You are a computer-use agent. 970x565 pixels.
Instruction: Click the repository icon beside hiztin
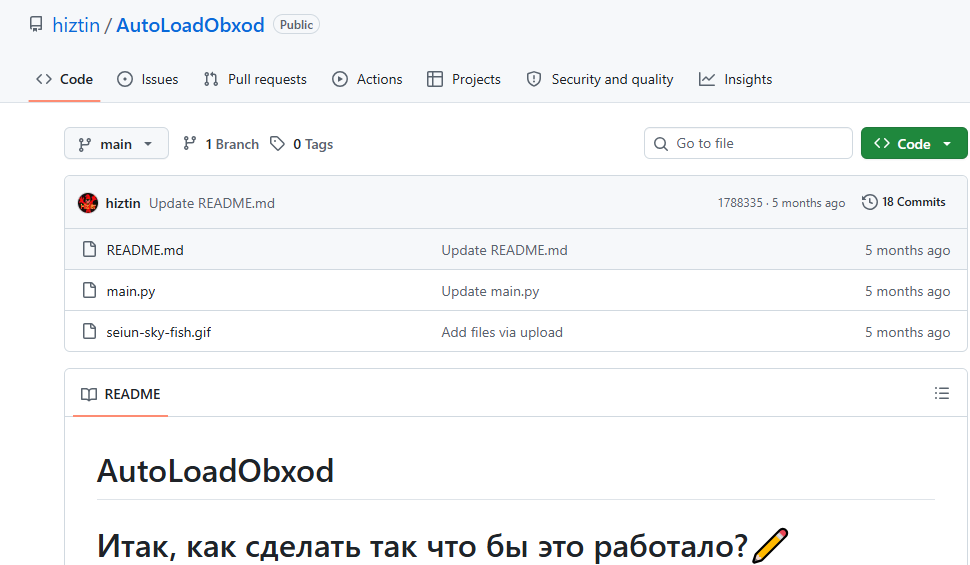pos(36,25)
